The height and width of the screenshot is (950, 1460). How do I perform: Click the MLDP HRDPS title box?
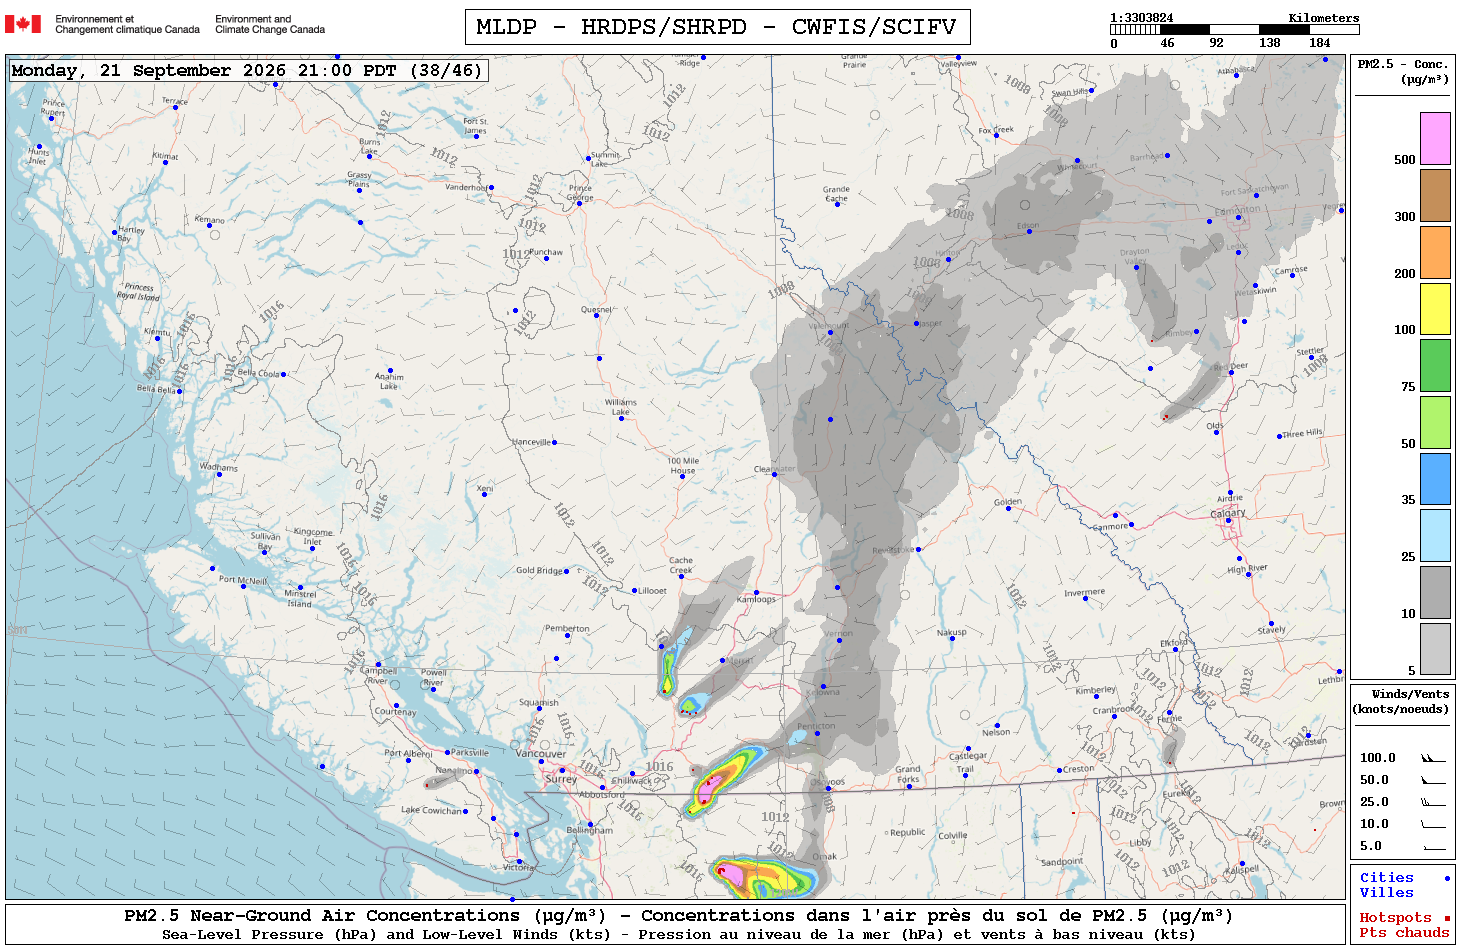click(x=717, y=27)
